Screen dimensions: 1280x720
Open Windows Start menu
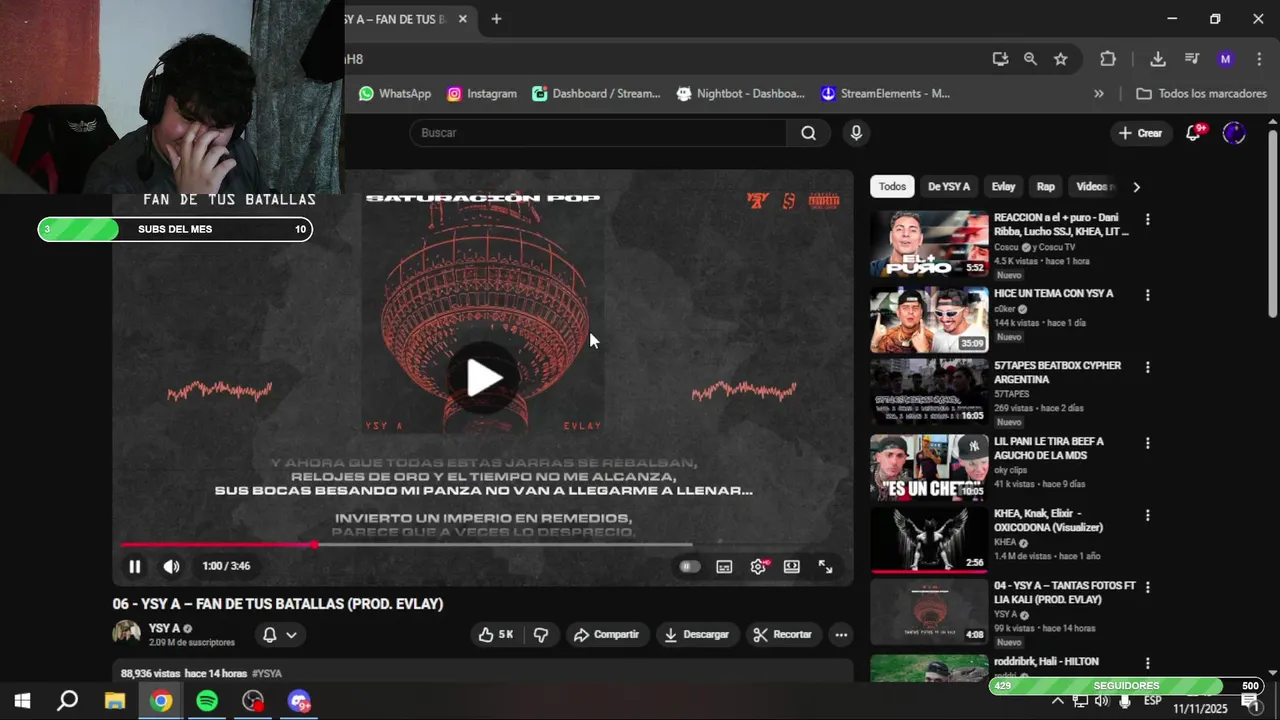tap(22, 701)
